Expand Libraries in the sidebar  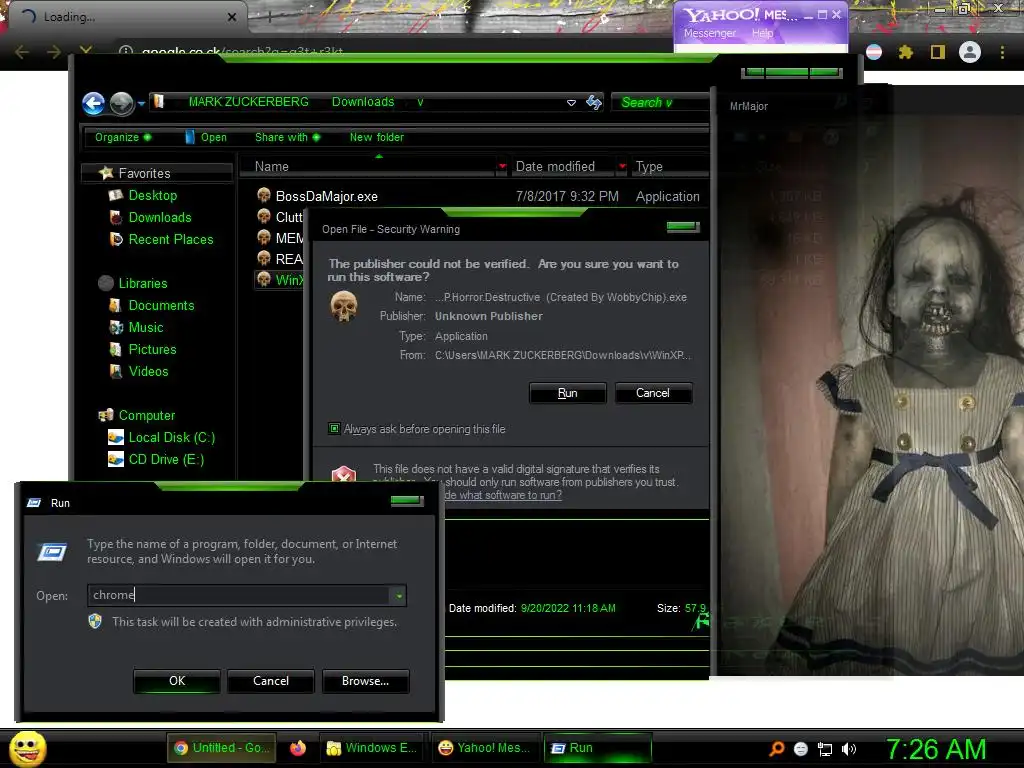coord(142,283)
